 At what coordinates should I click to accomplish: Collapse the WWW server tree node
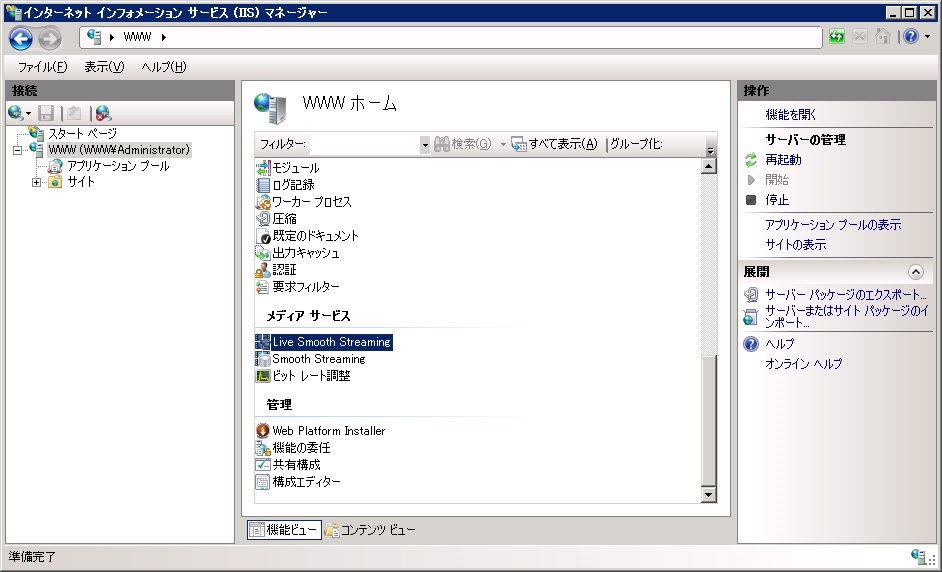[x=18, y=150]
